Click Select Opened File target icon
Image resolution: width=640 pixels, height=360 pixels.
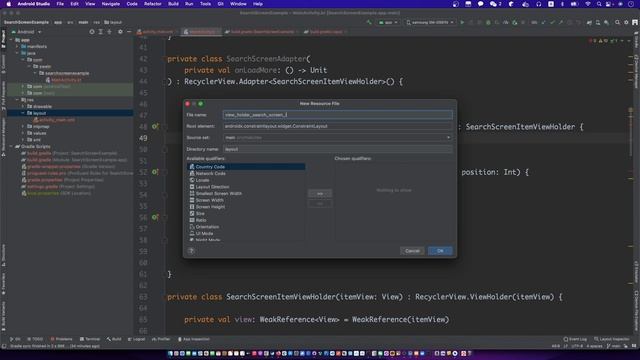point(92,31)
